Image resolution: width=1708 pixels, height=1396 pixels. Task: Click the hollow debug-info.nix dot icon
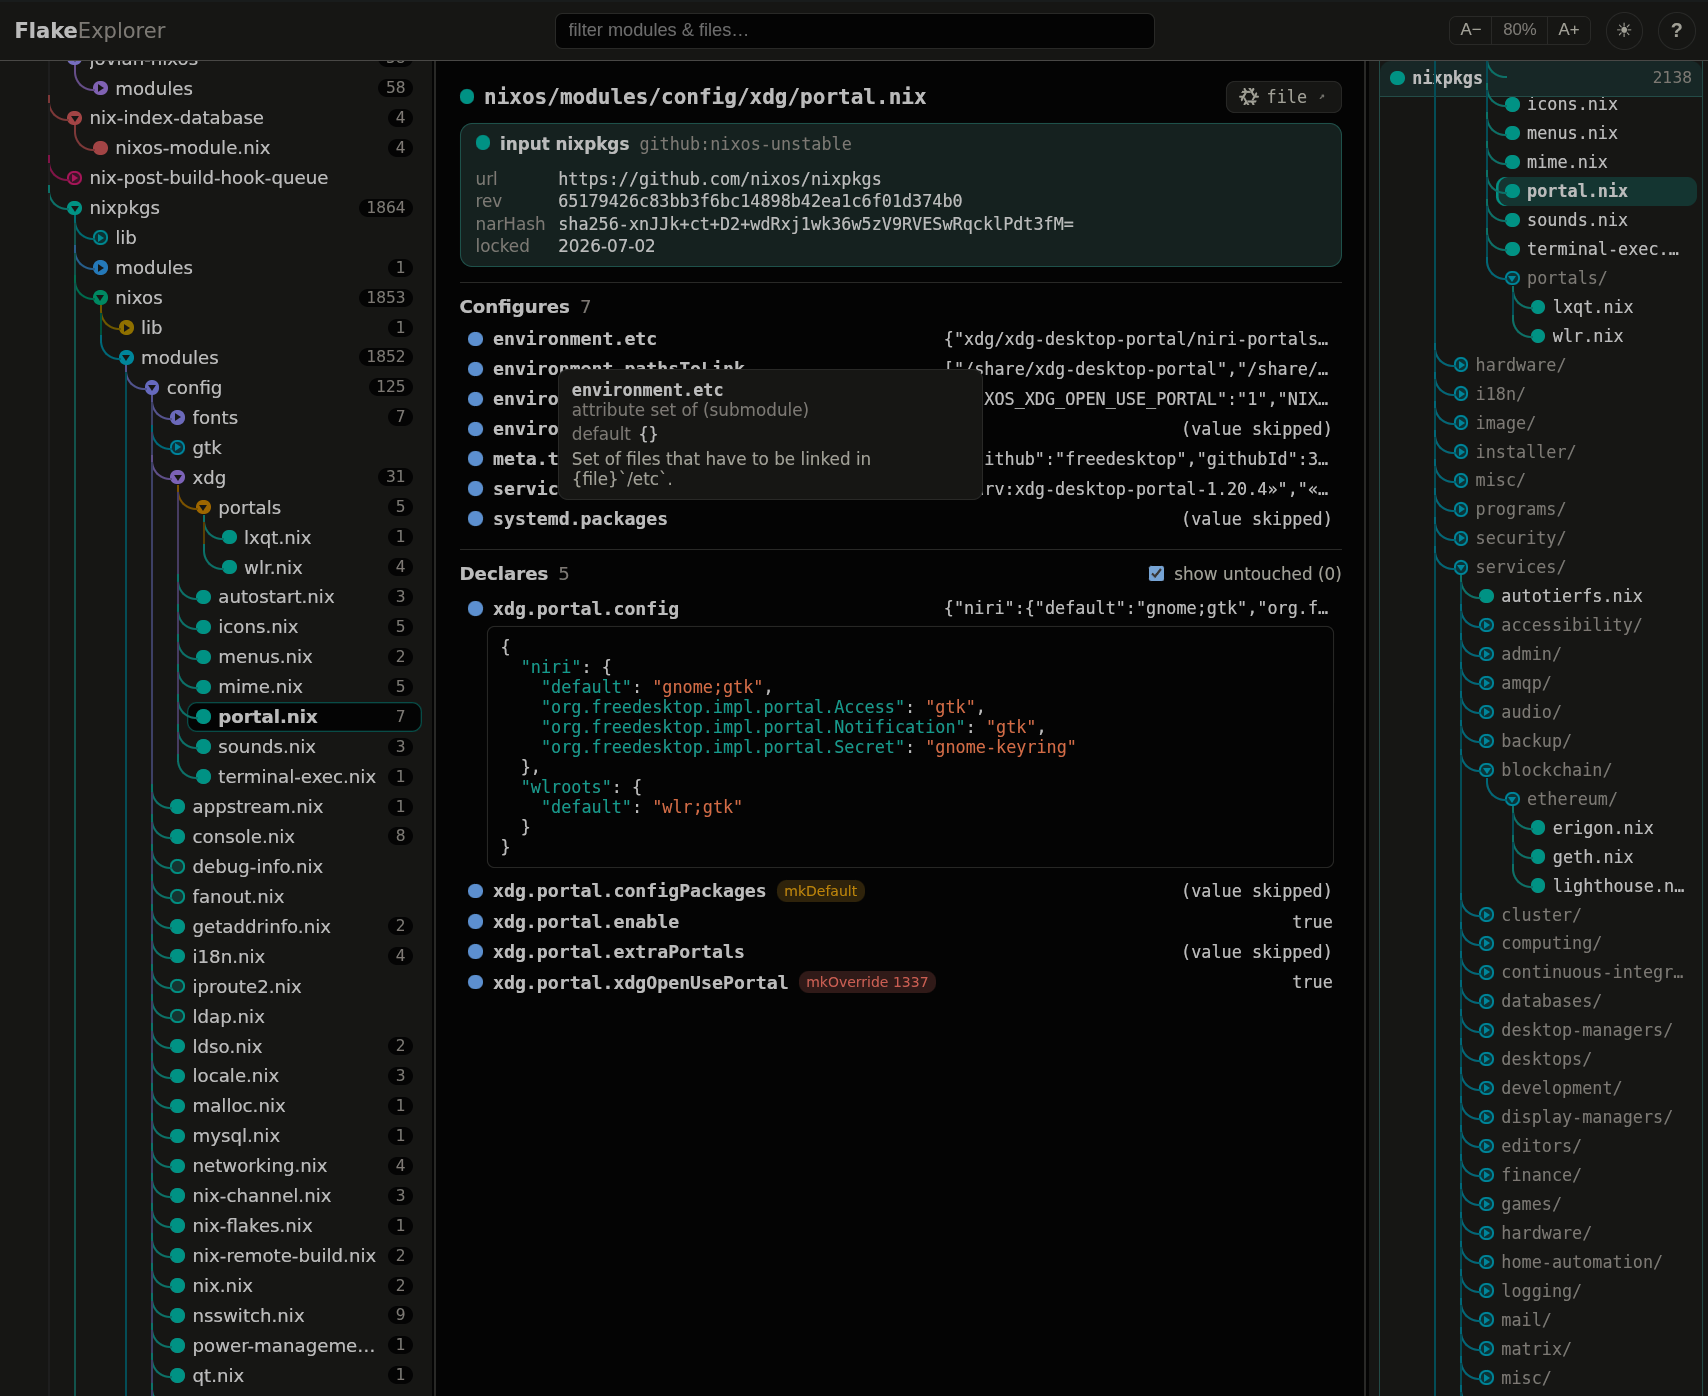click(177, 867)
